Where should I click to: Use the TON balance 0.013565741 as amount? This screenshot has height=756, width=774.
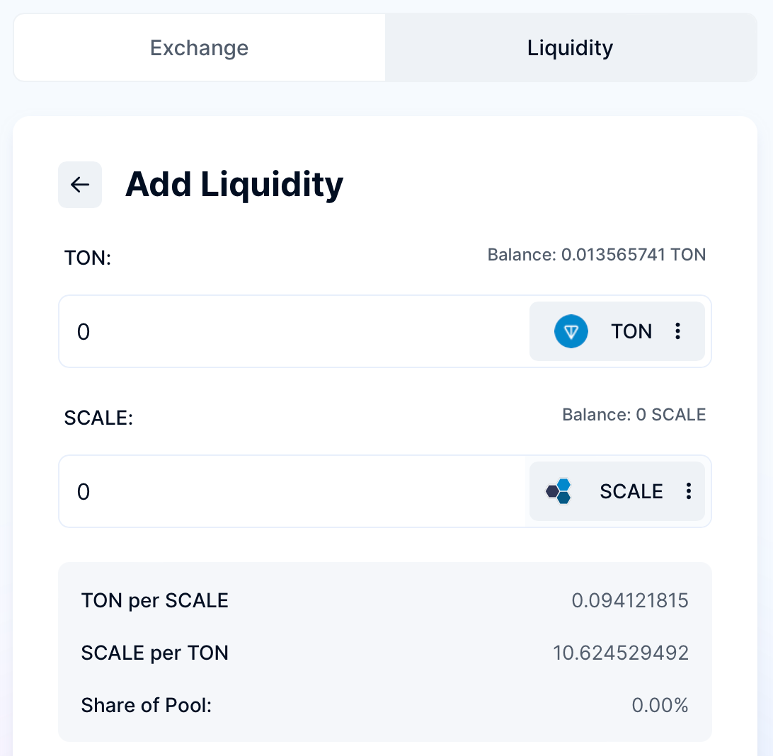[596, 255]
